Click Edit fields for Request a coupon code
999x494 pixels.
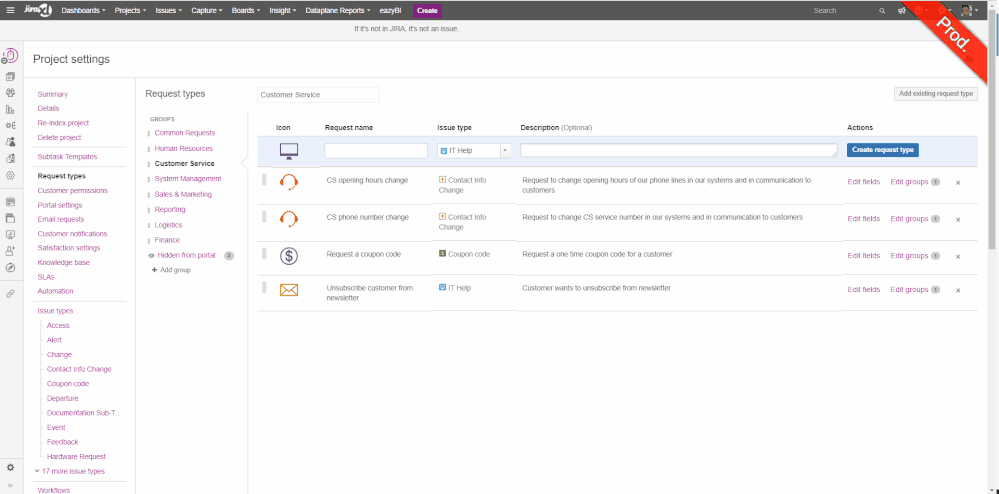(x=863, y=256)
